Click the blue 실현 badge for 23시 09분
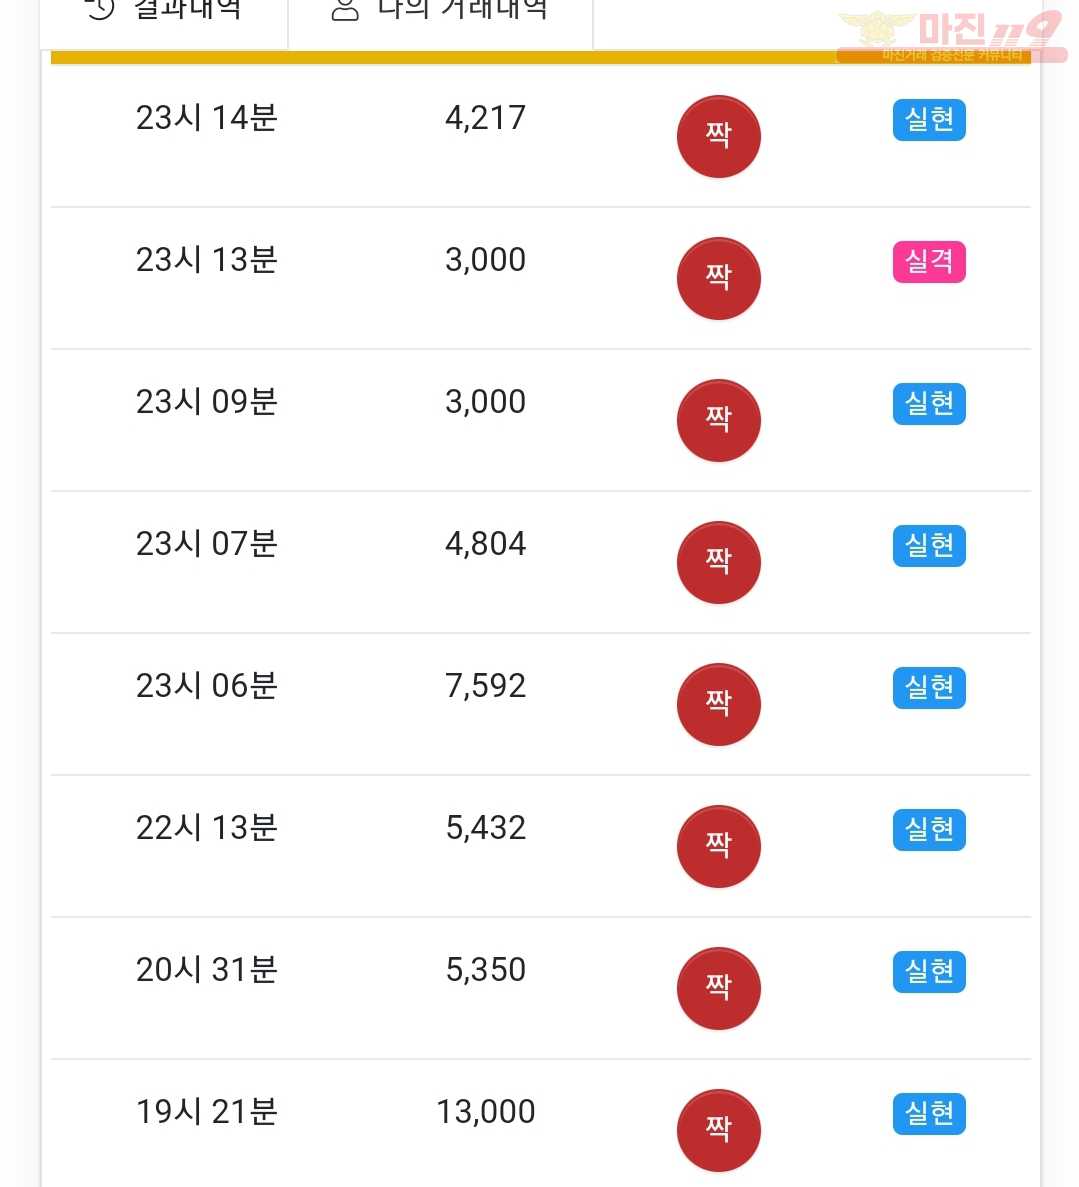 (x=929, y=403)
